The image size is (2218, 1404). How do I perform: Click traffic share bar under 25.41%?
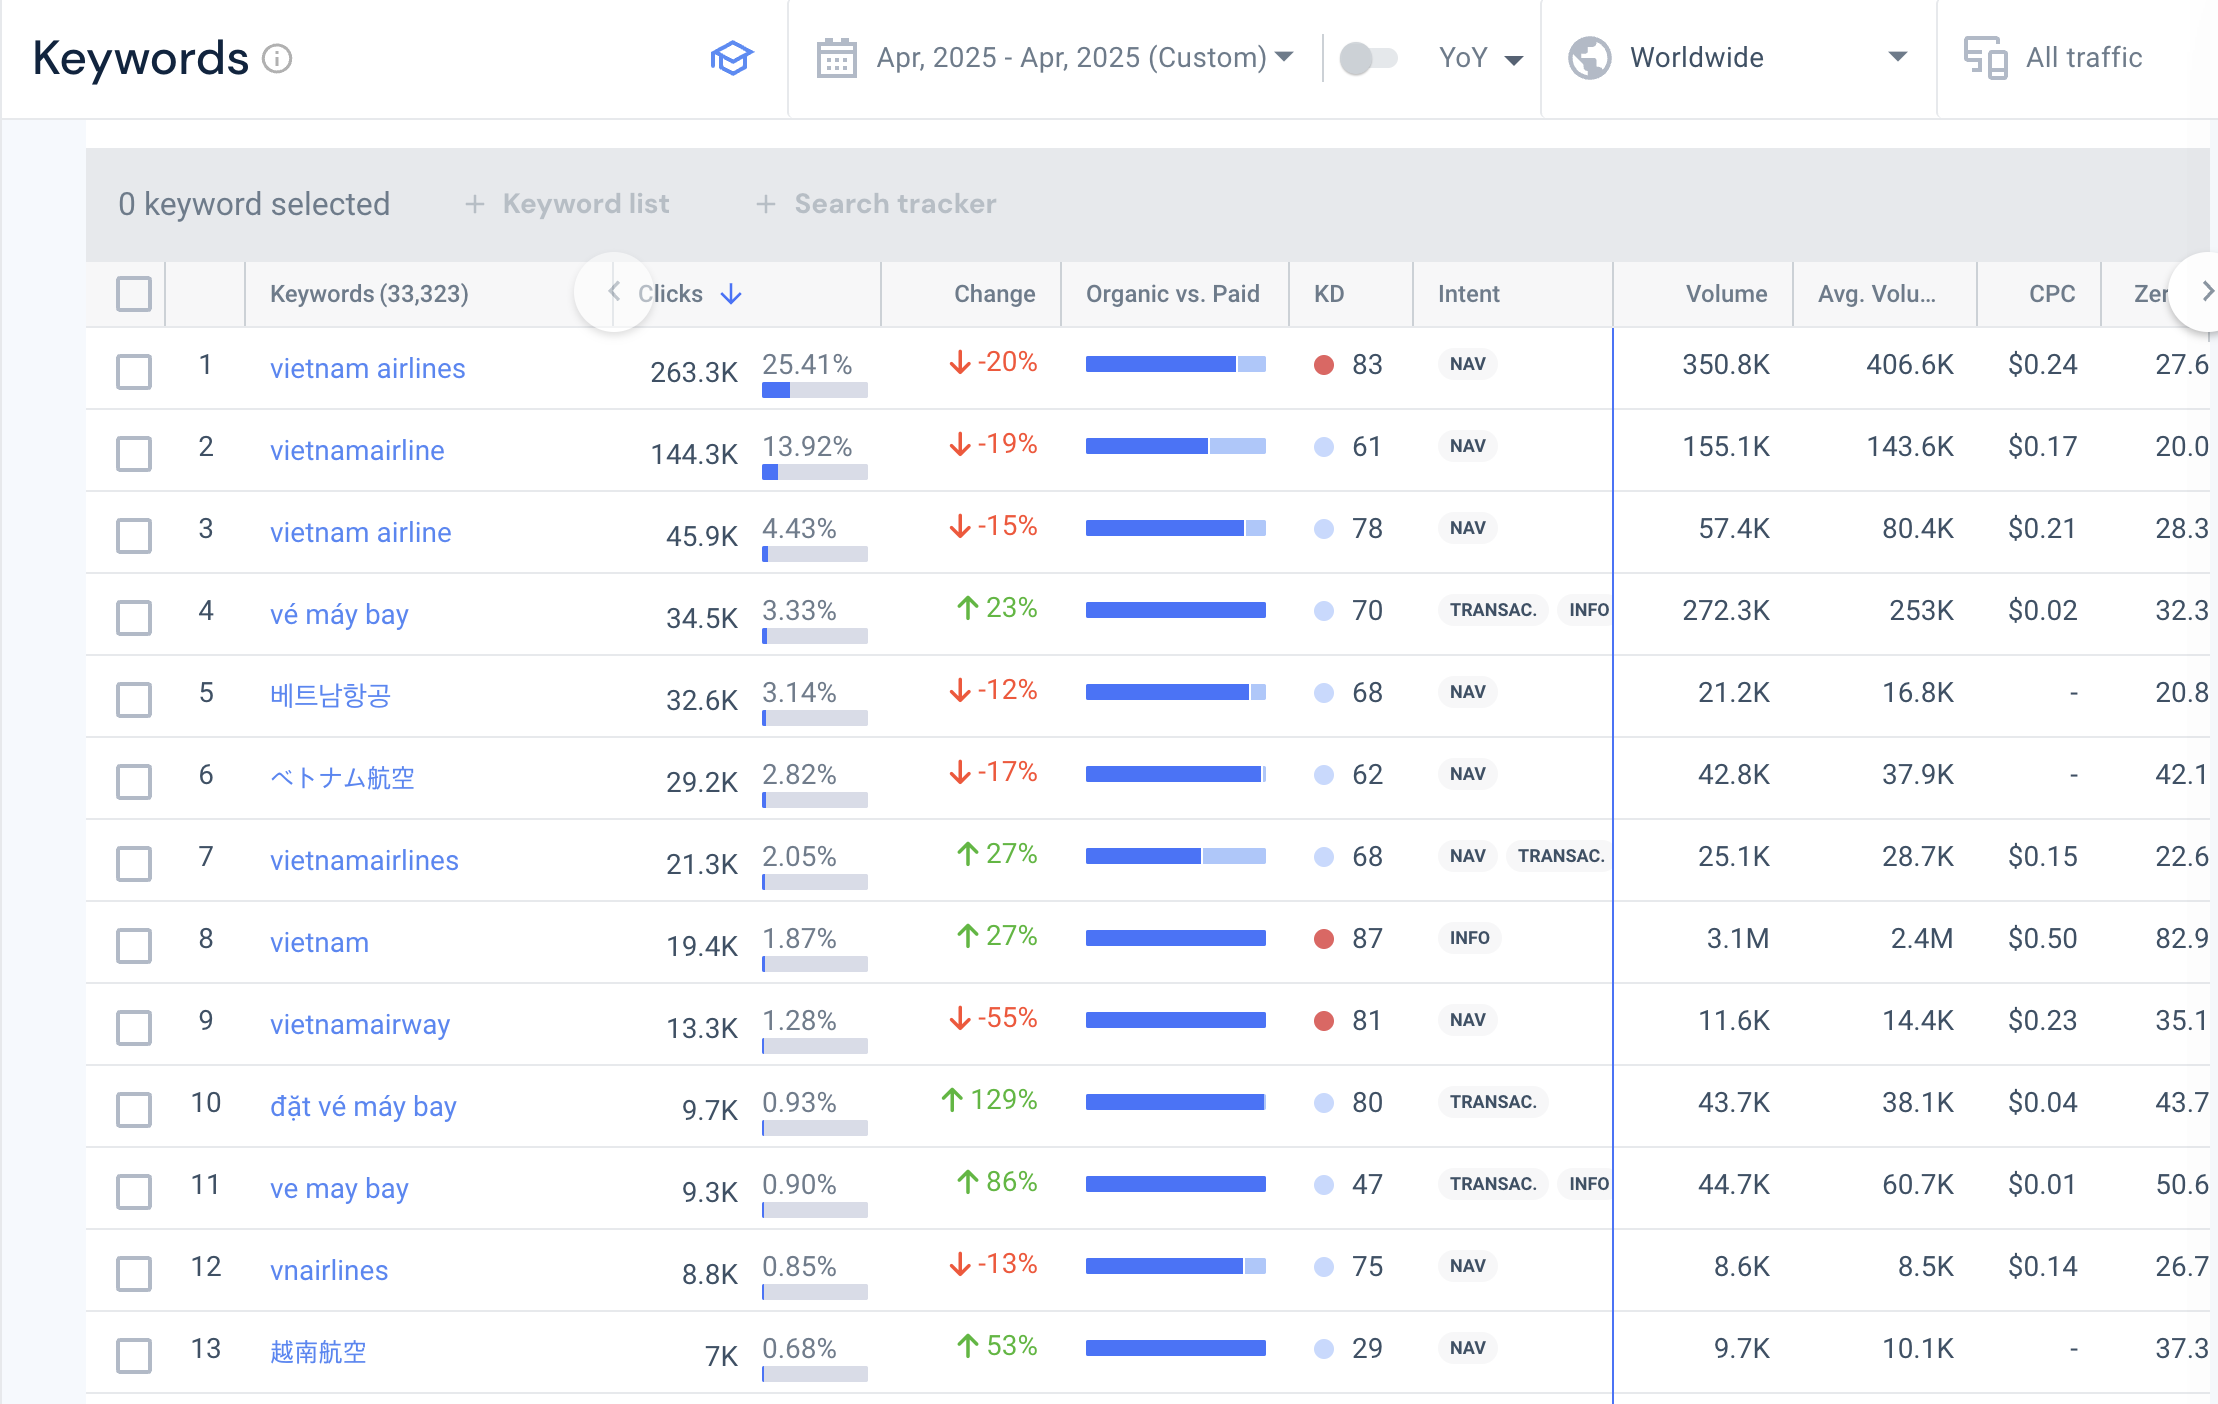point(814,390)
